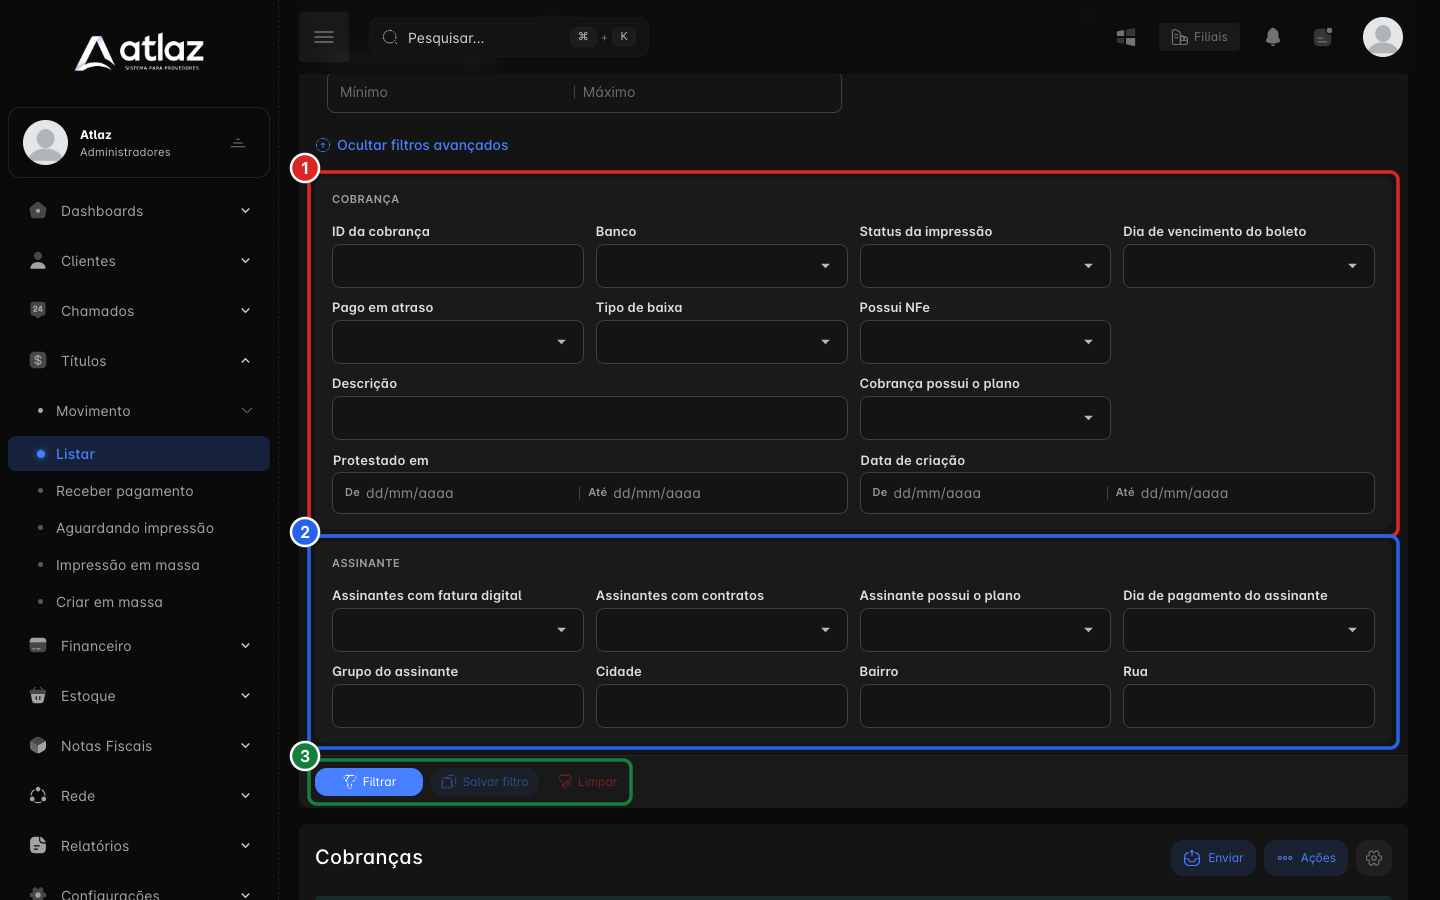Select Impressão em massa in sidebar
This screenshot has height=900, width=1440.
coord(128,565)
